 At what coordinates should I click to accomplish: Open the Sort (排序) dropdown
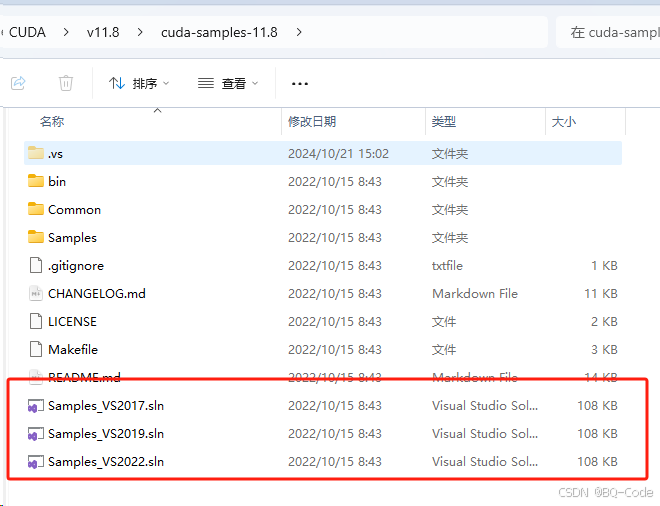pos(139,83)
